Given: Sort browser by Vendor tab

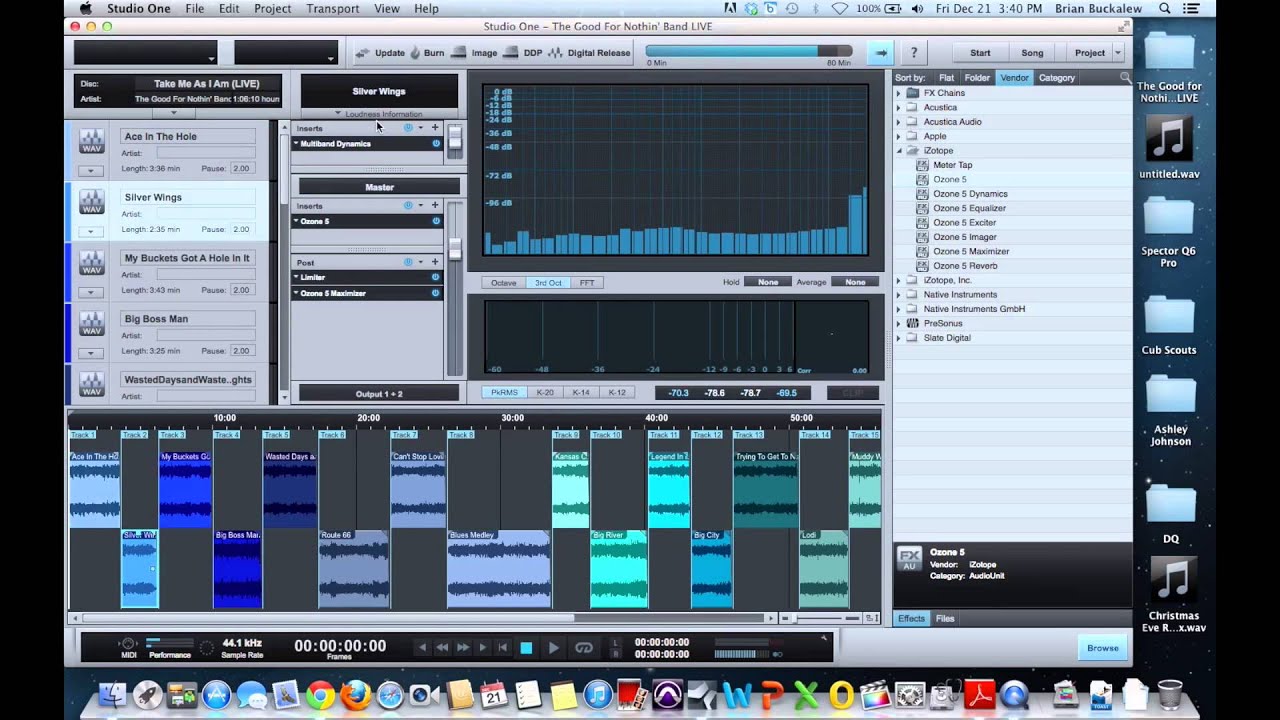Looking at the screenshot, I should point(1014,78).
